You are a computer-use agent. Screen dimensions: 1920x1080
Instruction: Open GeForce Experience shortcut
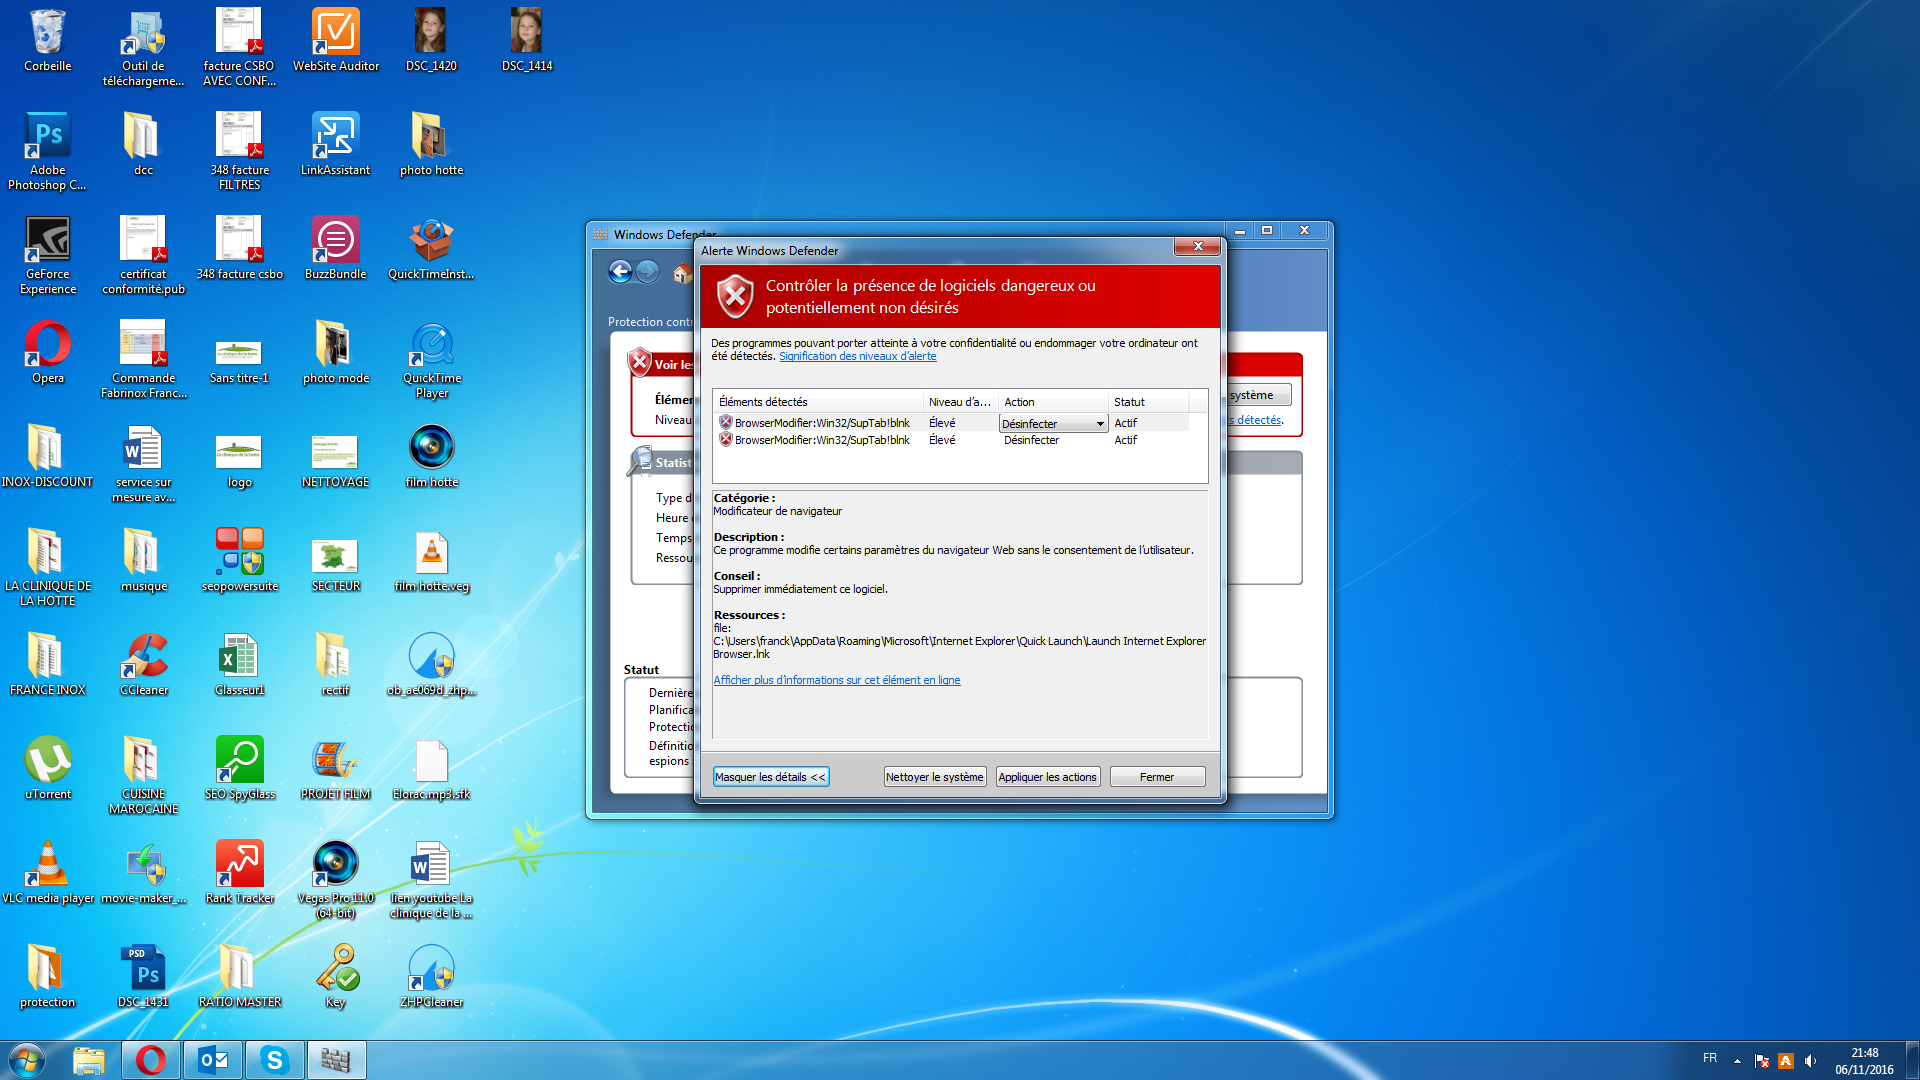[47, 255]
